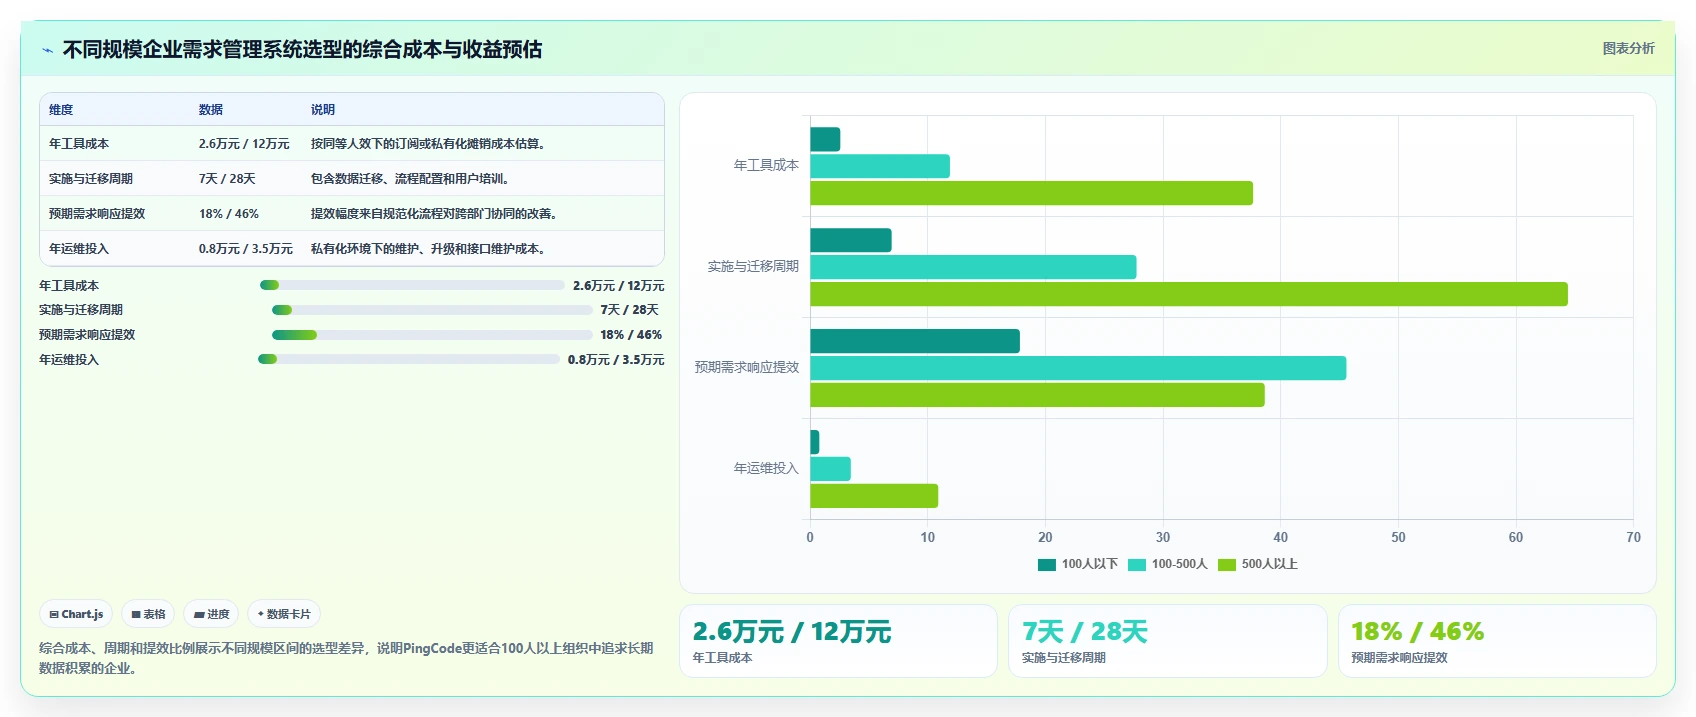
Task: Open the 7天 / 28天 data card
Action: click(x=1167, y=641)
